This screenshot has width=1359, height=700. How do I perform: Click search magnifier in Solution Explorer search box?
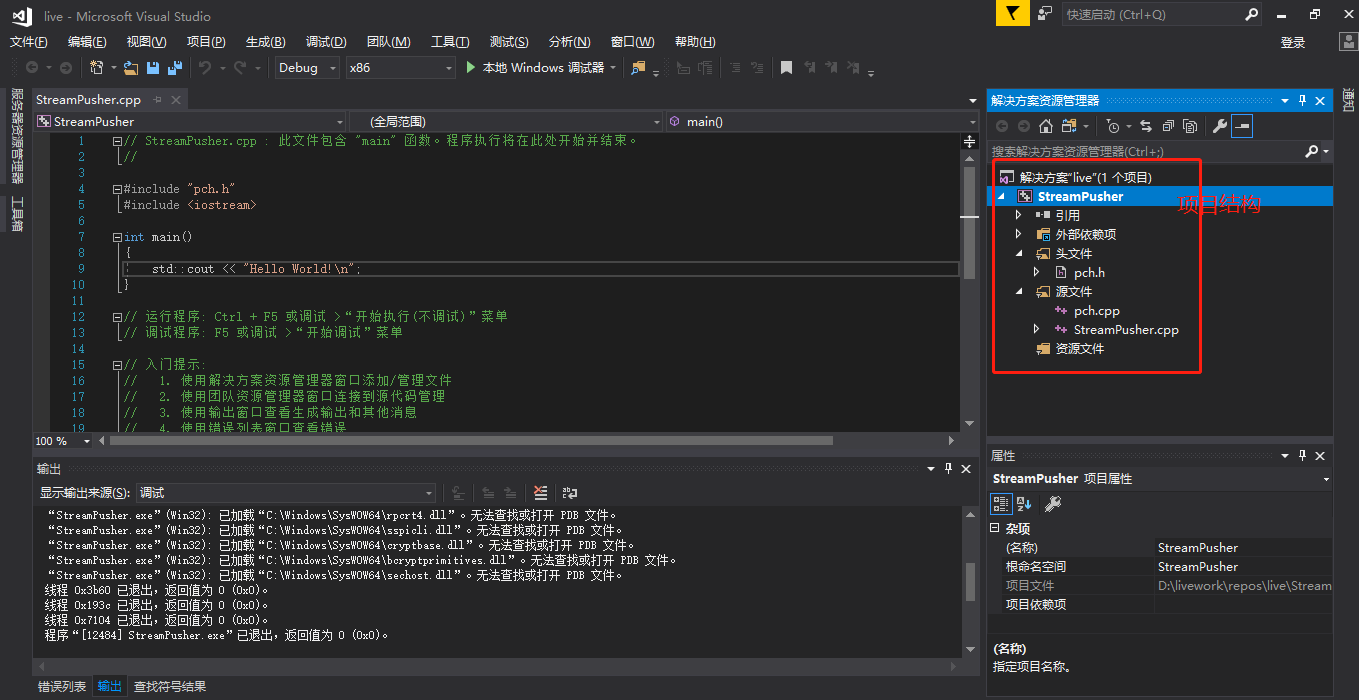coord(1312,151)
